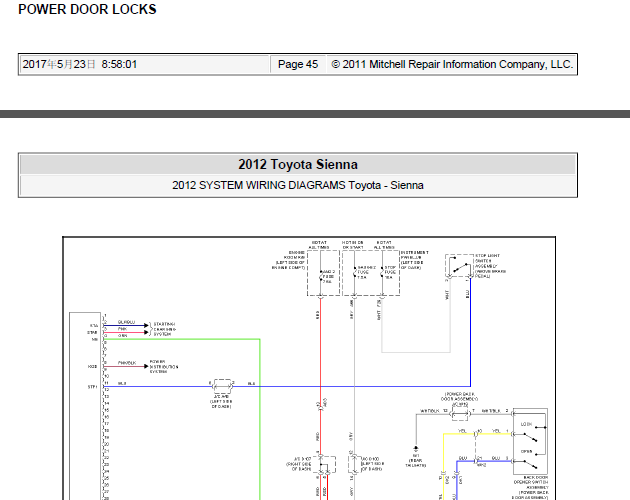Click the stop light switch symbol
The height and width of the screenshot is (500, 630).
click(x=459, y=266)
